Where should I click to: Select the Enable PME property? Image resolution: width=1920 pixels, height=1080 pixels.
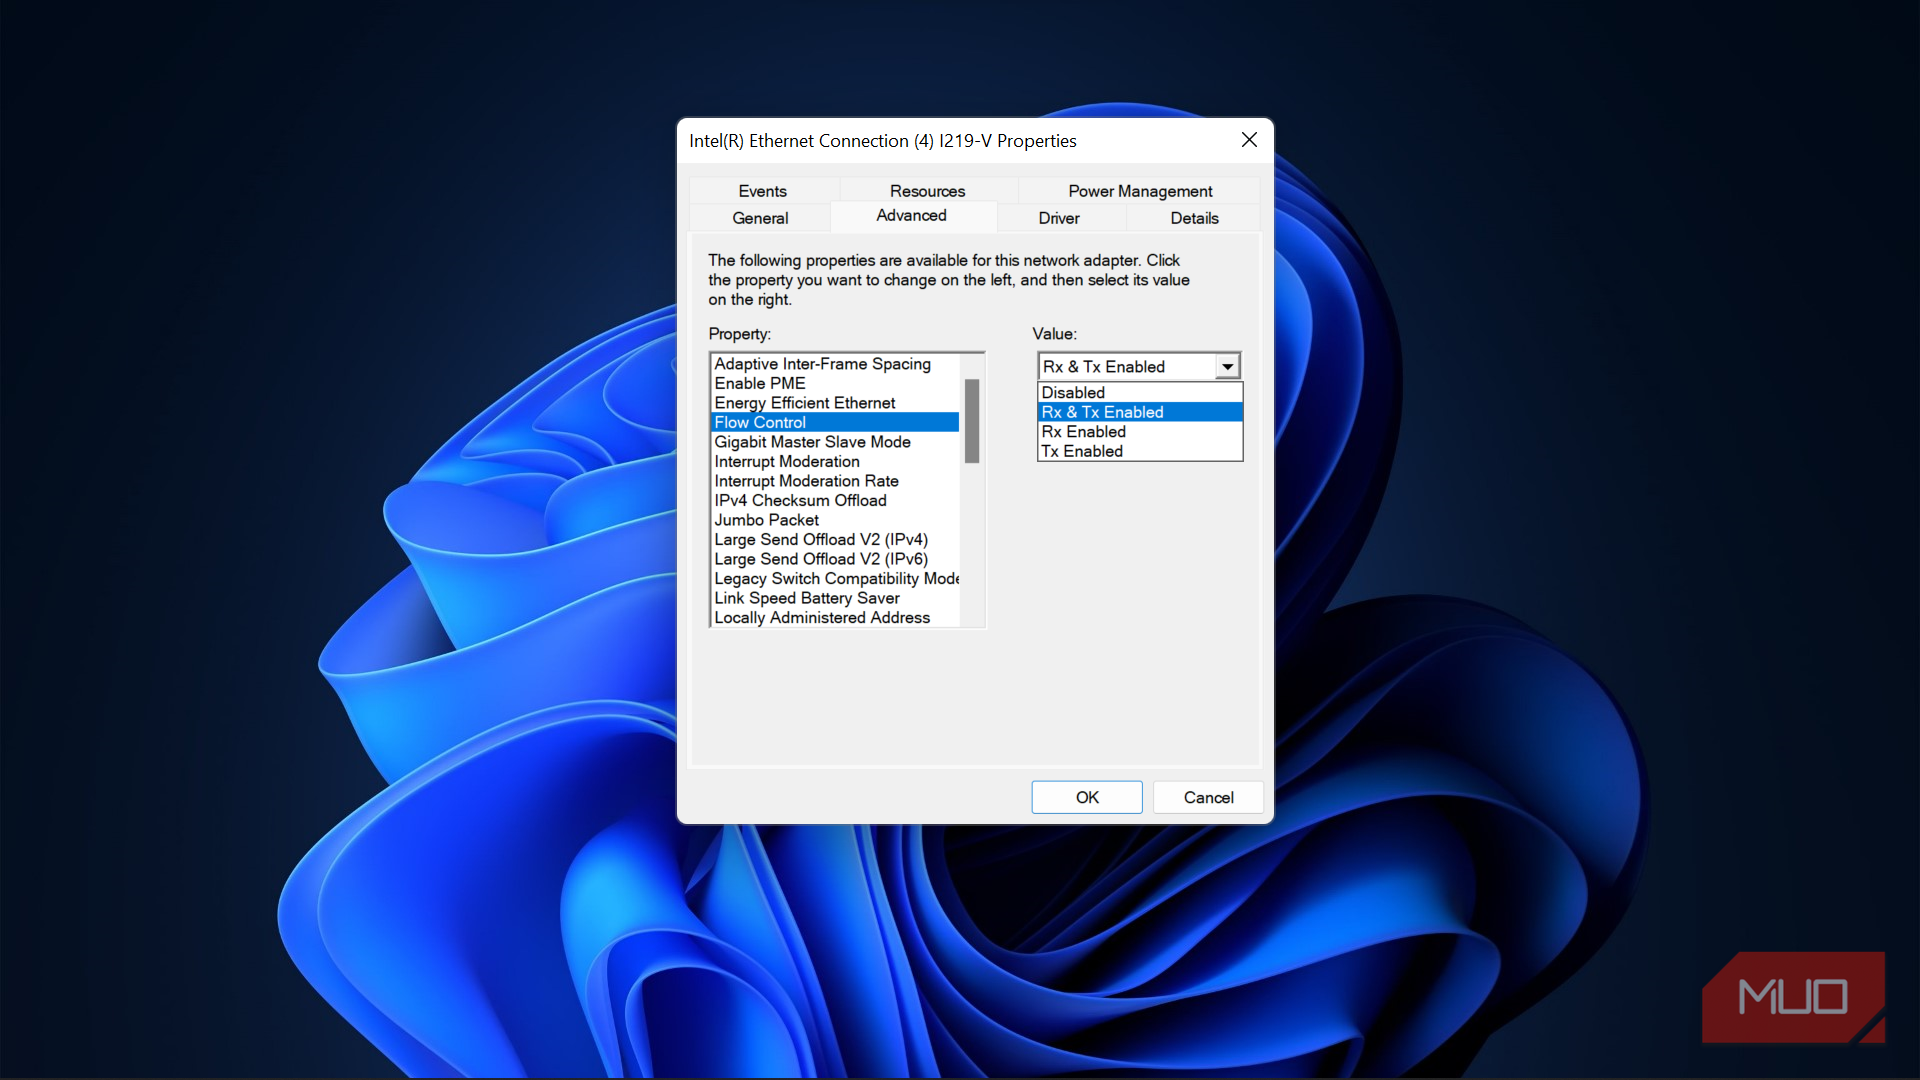tap(835, 384)
